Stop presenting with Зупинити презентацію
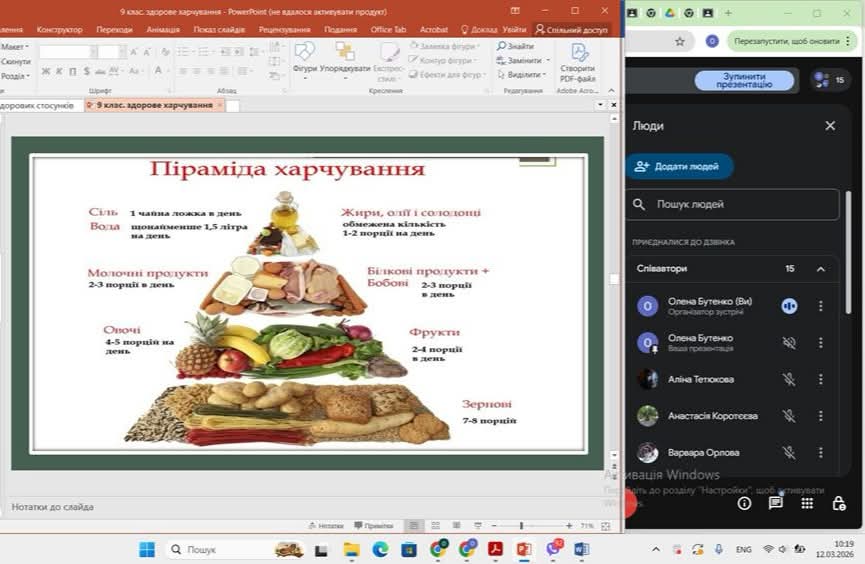Image resolution: width=865 pixels, height=564 pixels. click(744, 81)
